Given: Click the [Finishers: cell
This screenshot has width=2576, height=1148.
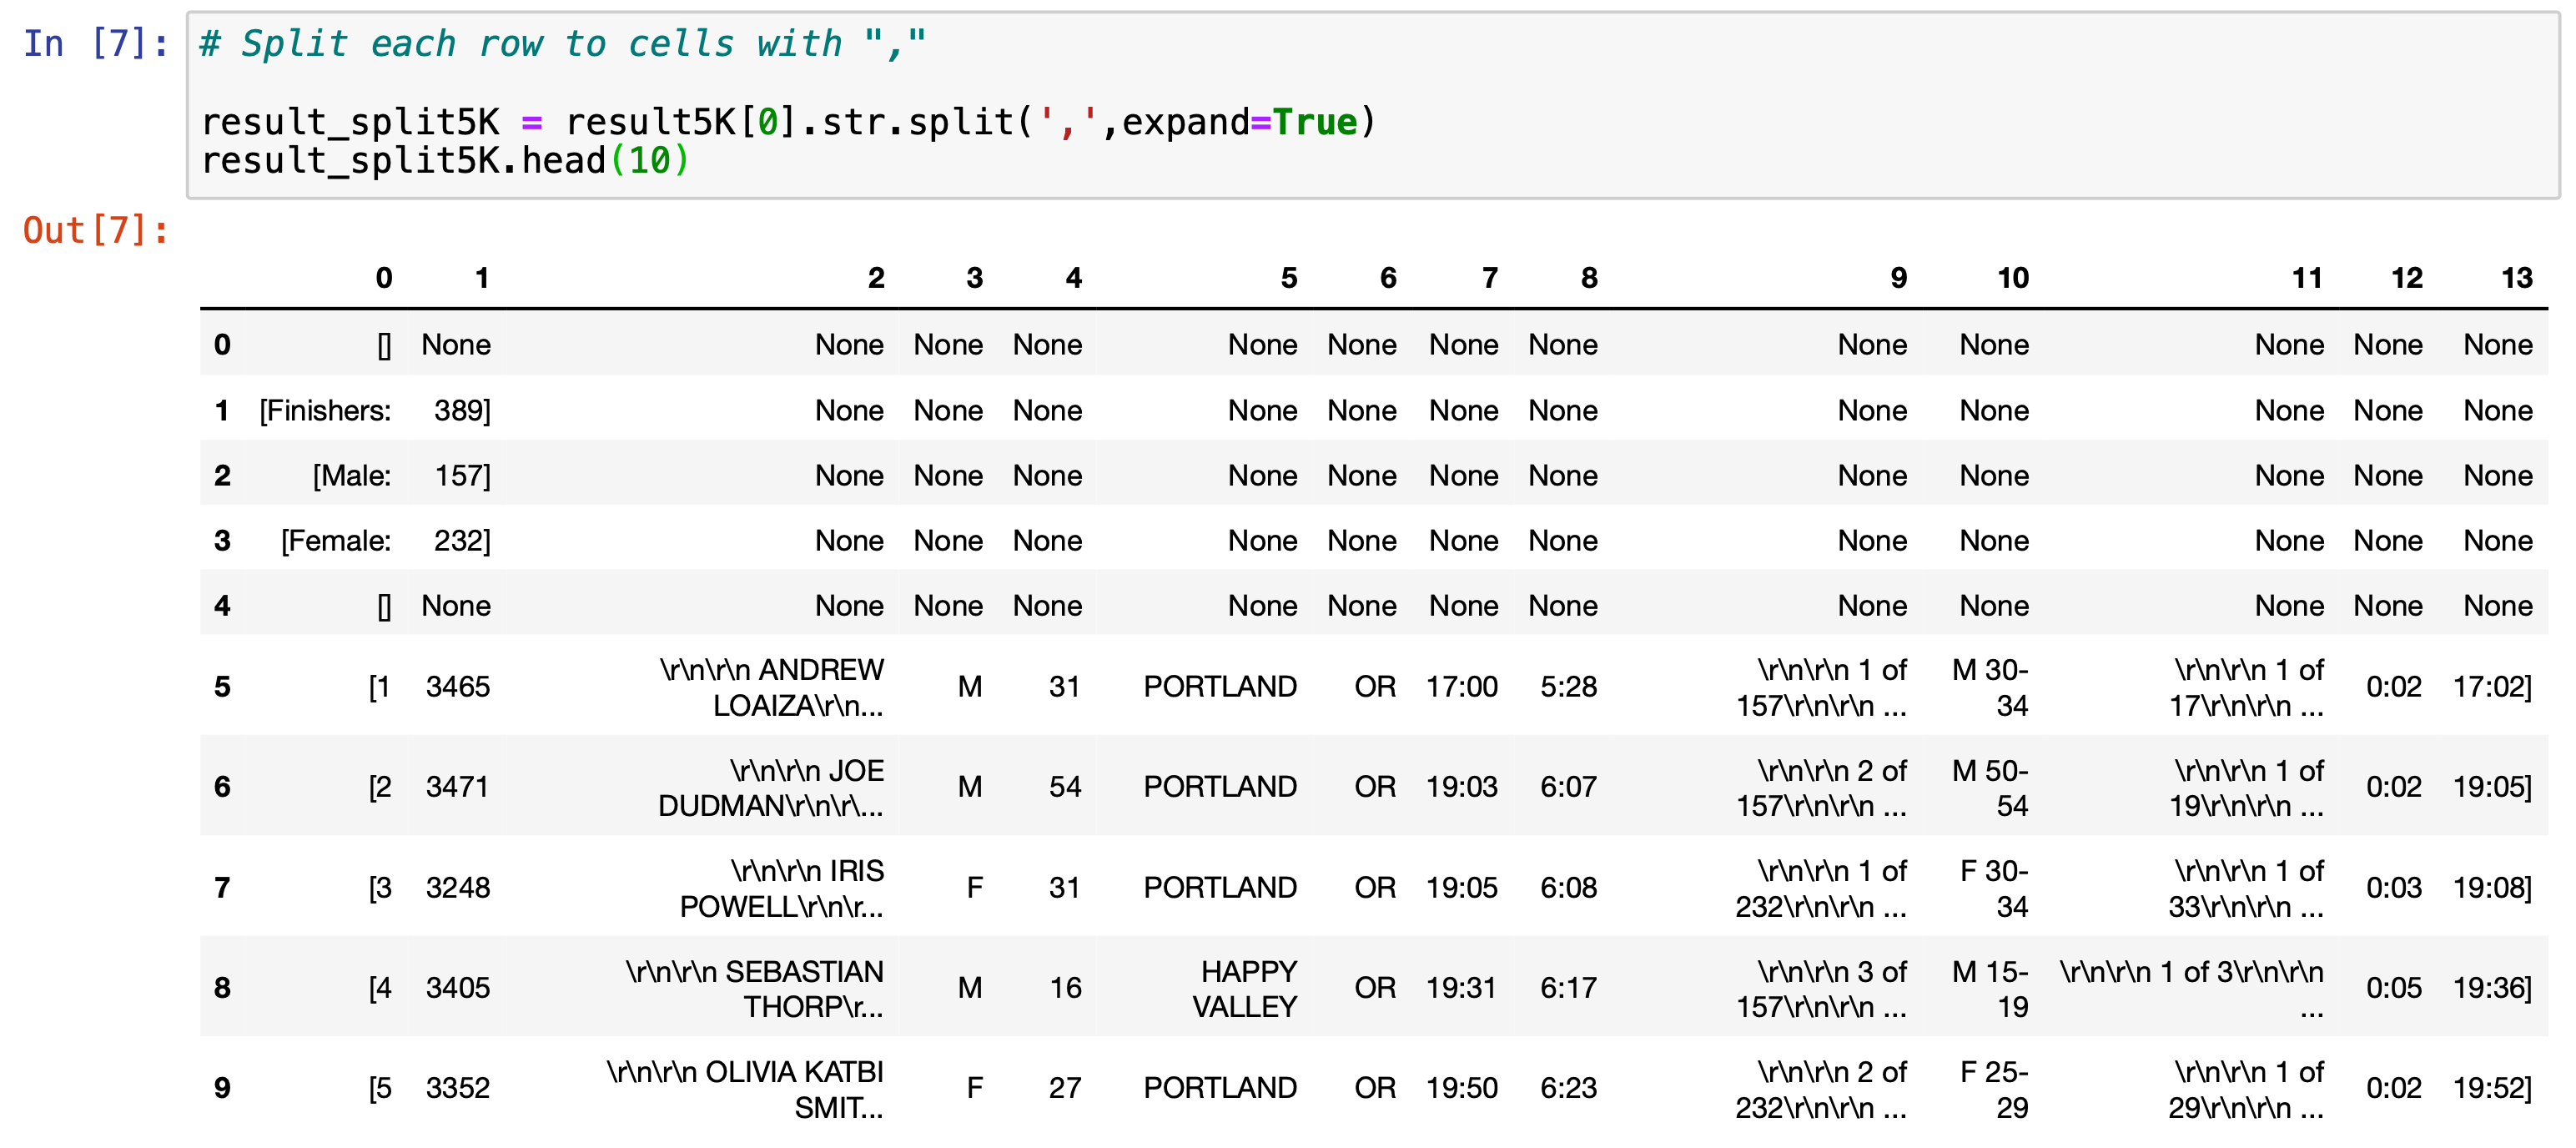Looking at the screenshot, I should pos(325,411).
